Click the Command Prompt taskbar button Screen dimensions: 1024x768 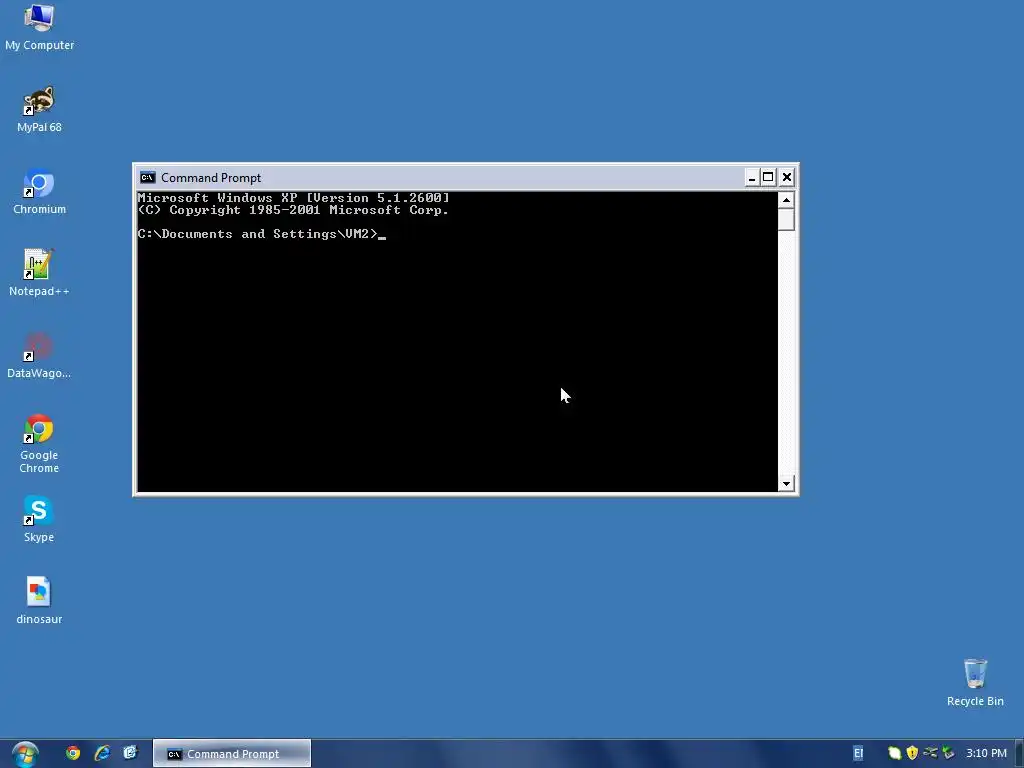tap(232, 754)
